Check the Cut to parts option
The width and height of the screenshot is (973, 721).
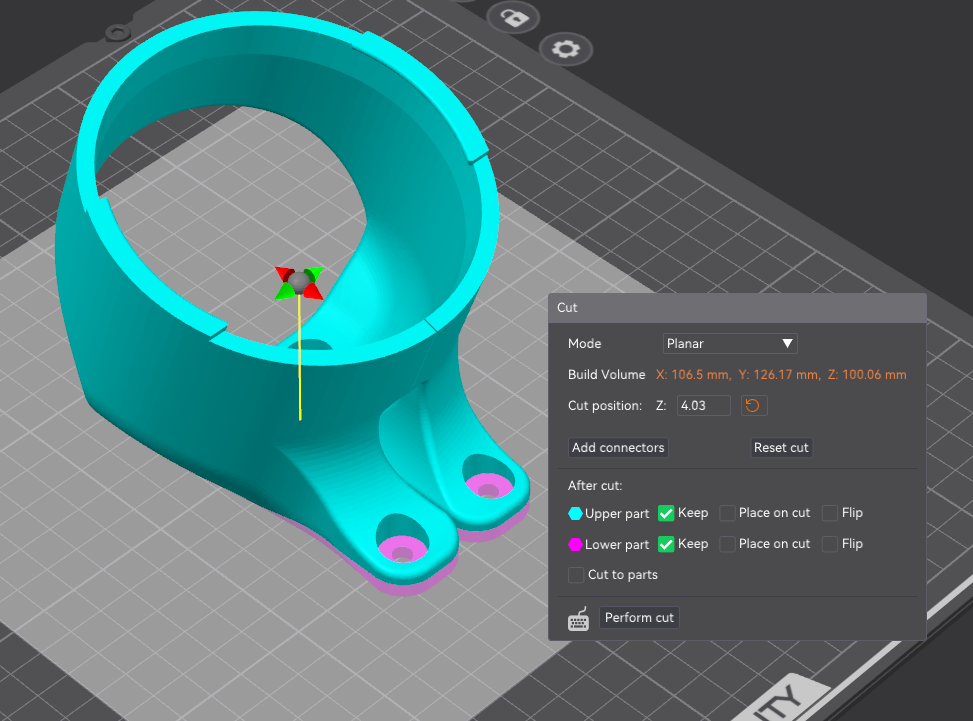tap(576, 575)
